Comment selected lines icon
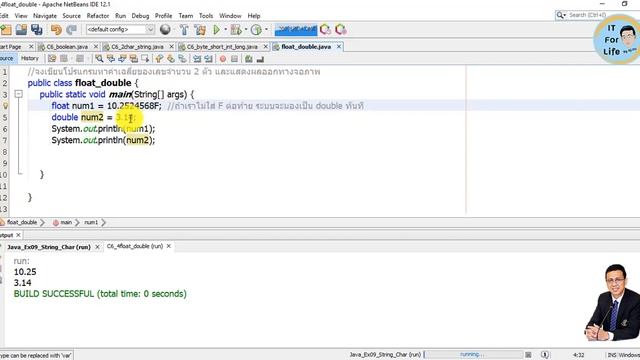This screenshot has height=360, width=640. [x=249, y=59]
